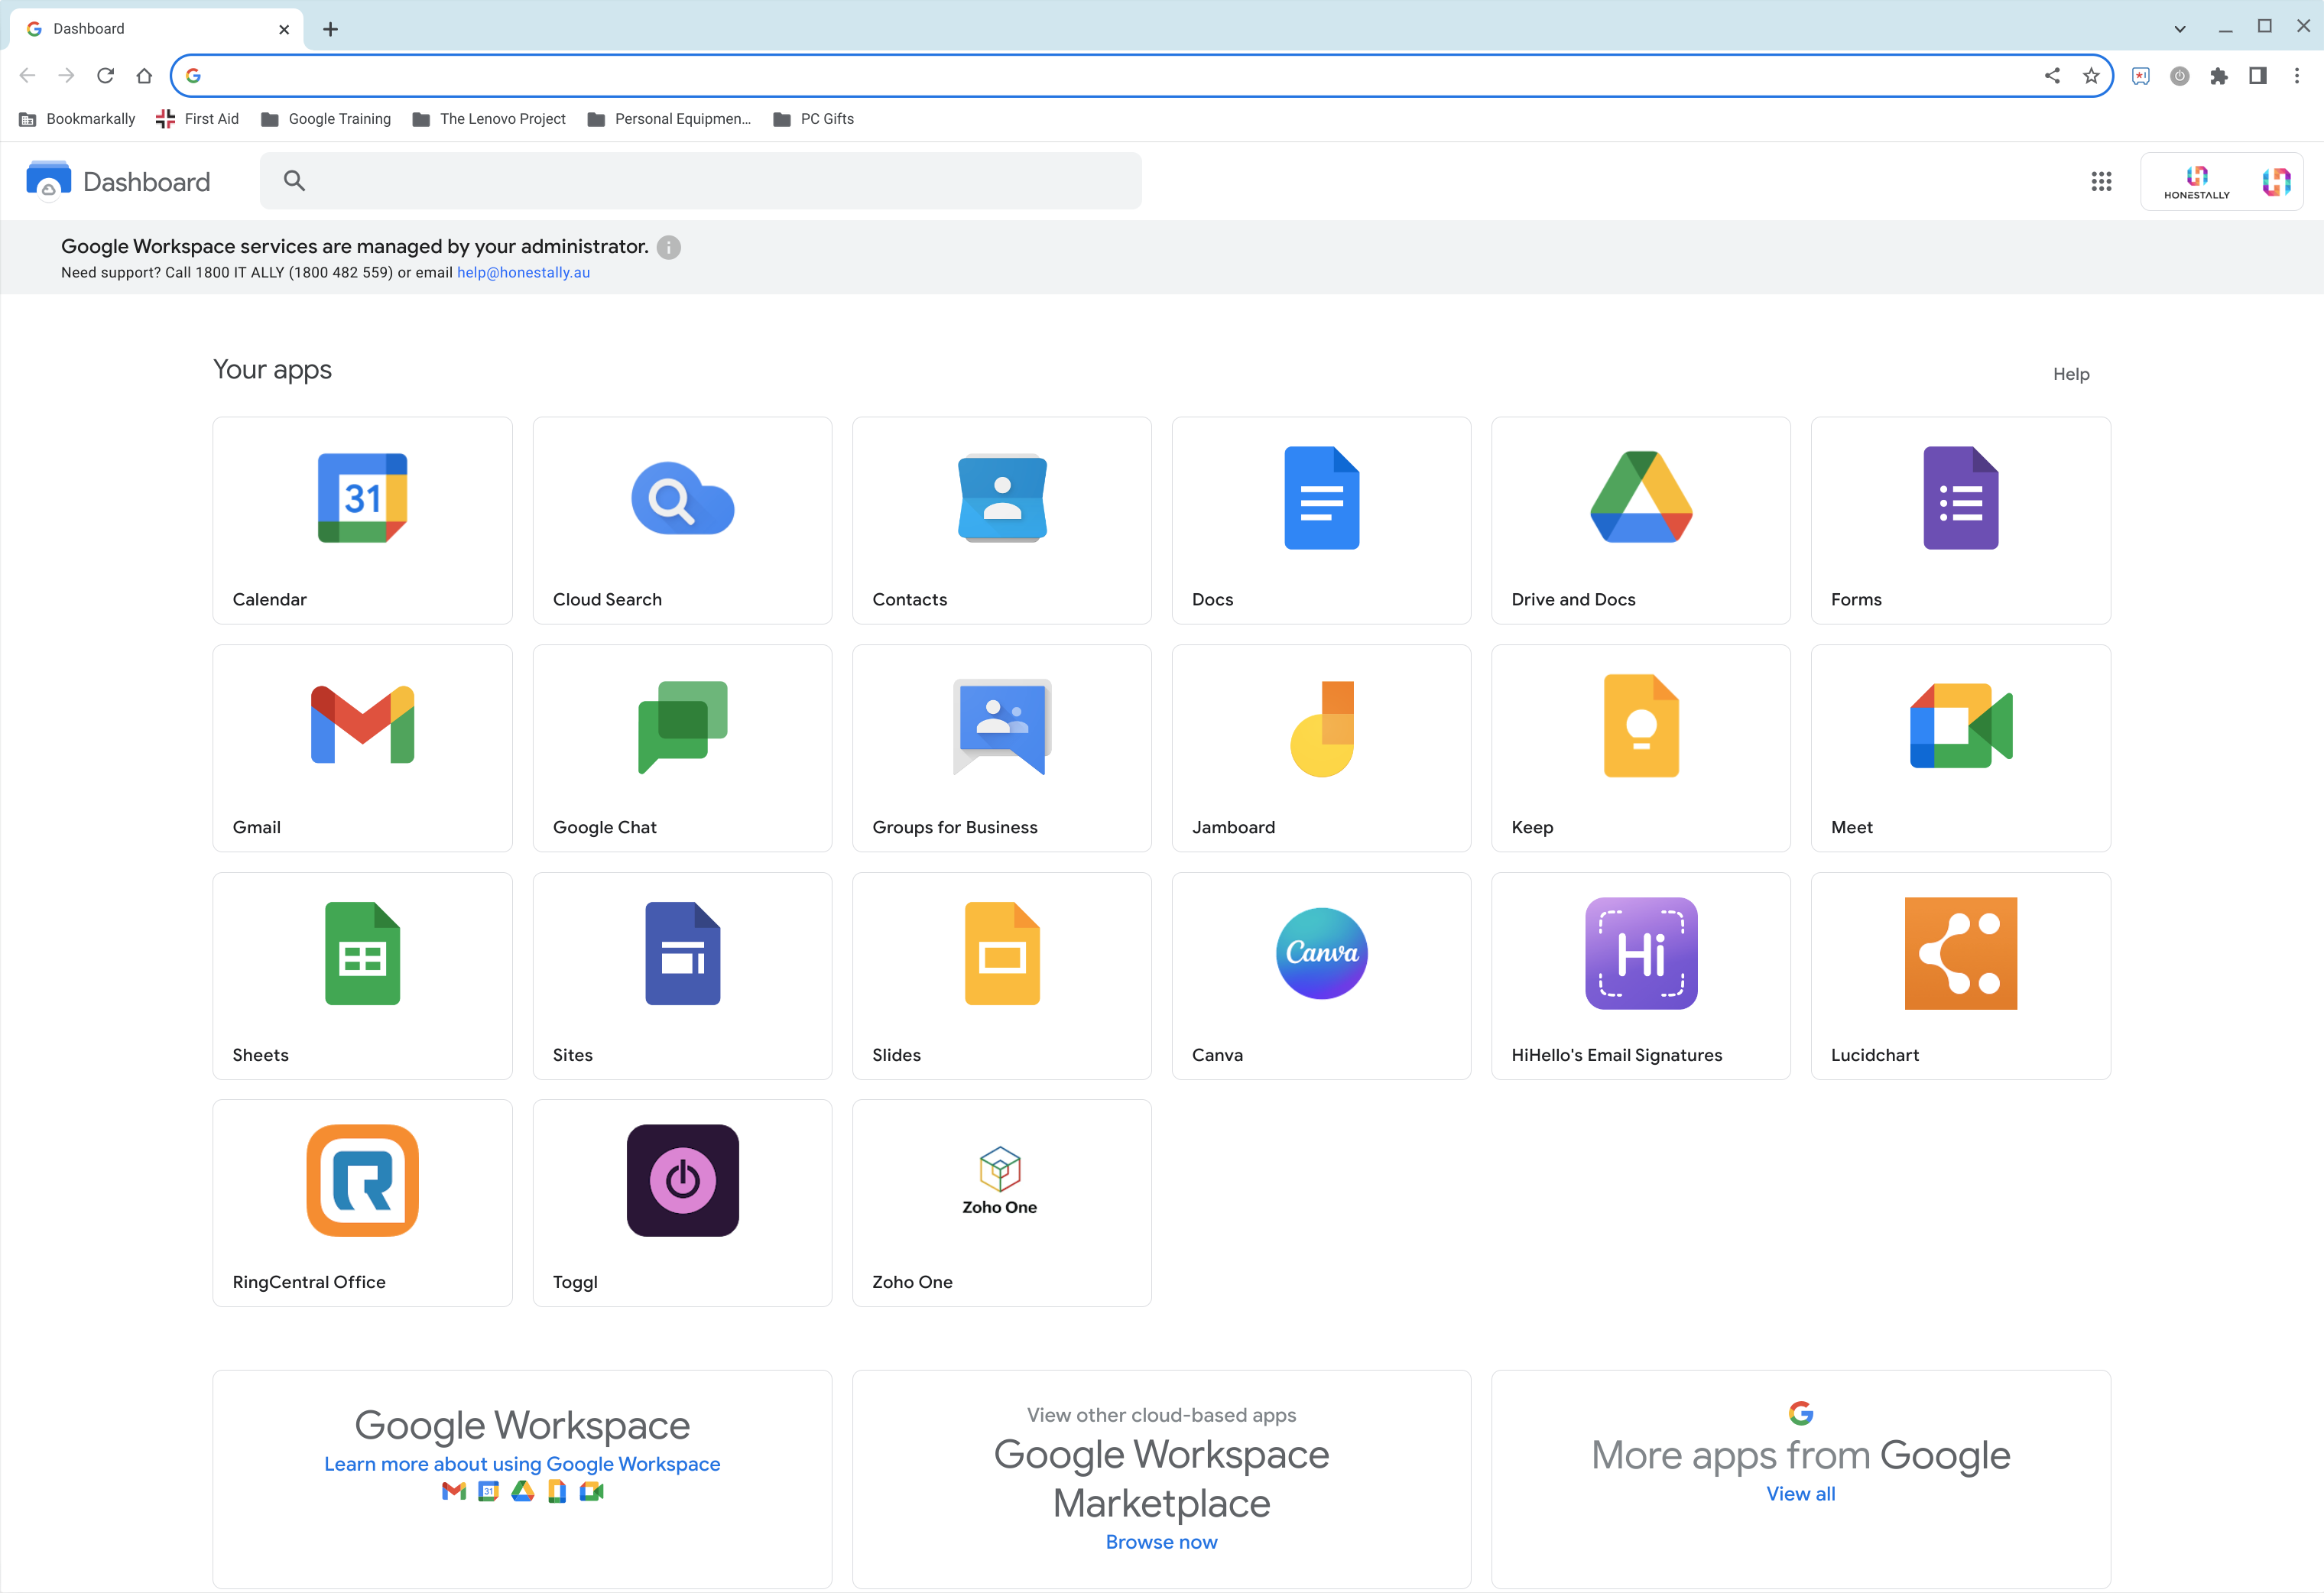Open the Google apps grid launcher
Screen dimensions: 2324x1593
click(x=2101, y=181)
